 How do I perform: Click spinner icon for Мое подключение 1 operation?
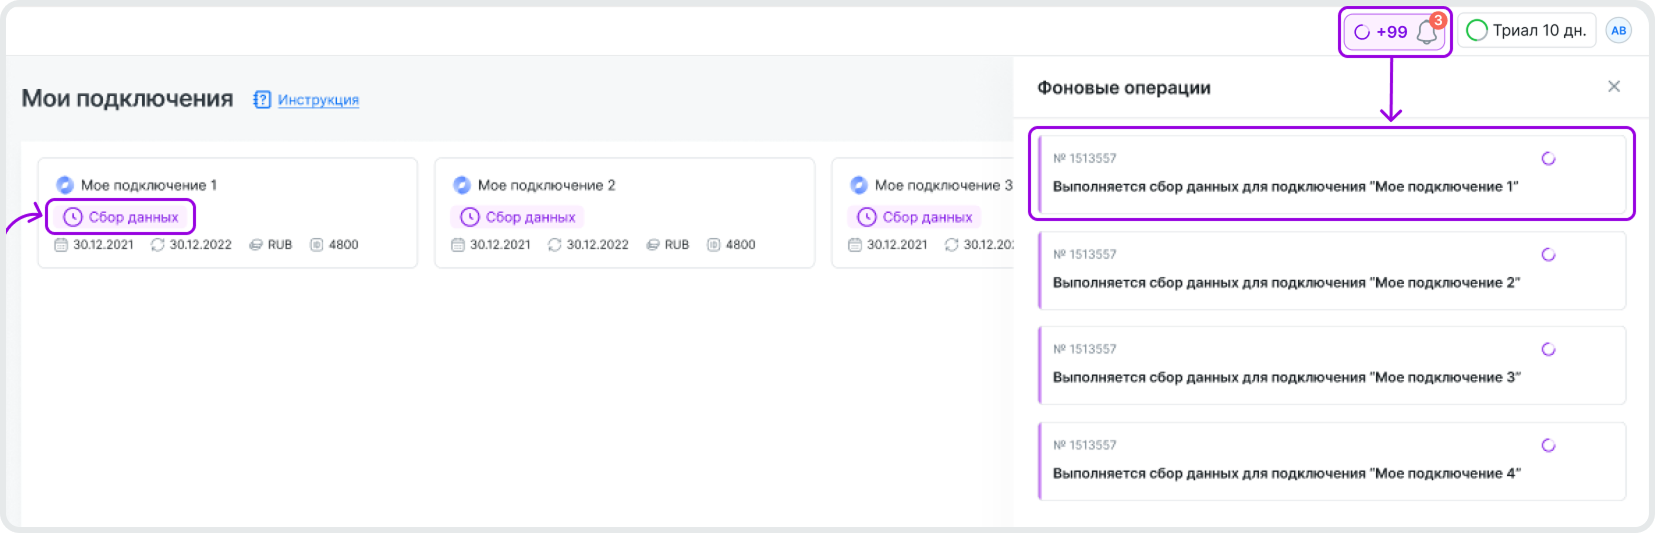pyautogui.click(x=1548, y=159)
